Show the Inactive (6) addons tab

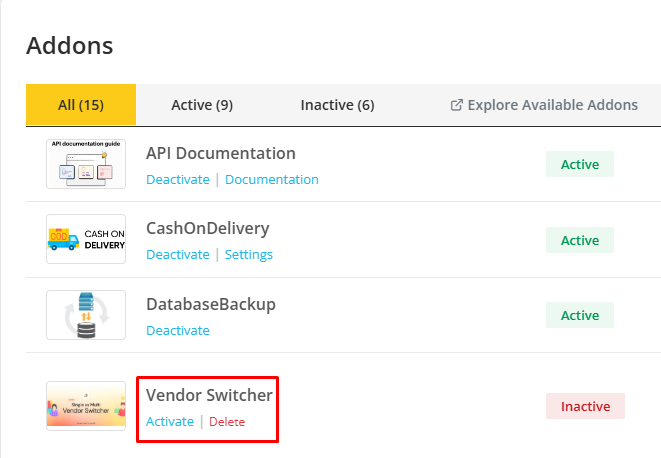pos(337,105)
